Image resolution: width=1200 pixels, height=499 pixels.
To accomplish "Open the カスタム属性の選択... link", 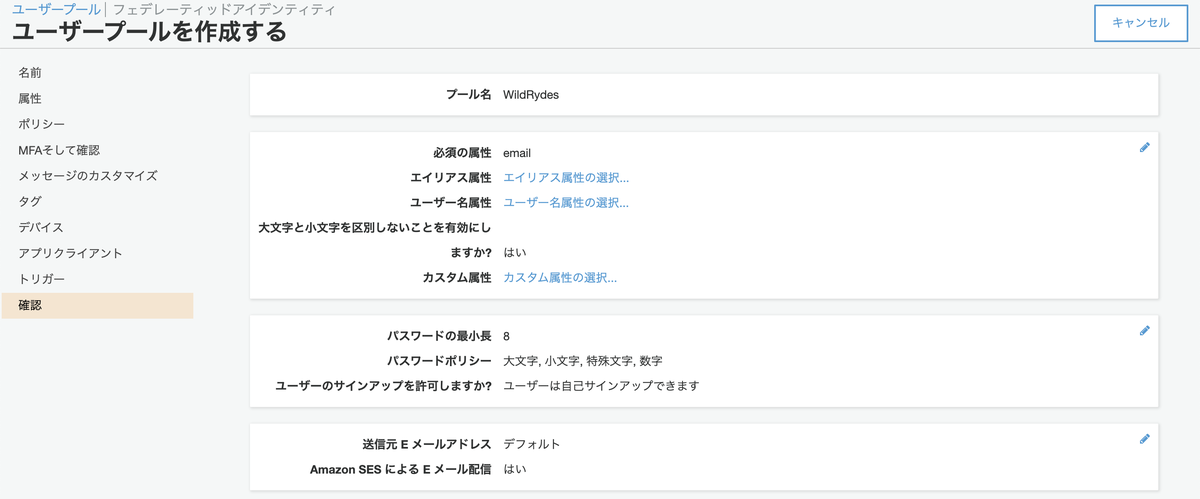I will (x=560, y=278).
